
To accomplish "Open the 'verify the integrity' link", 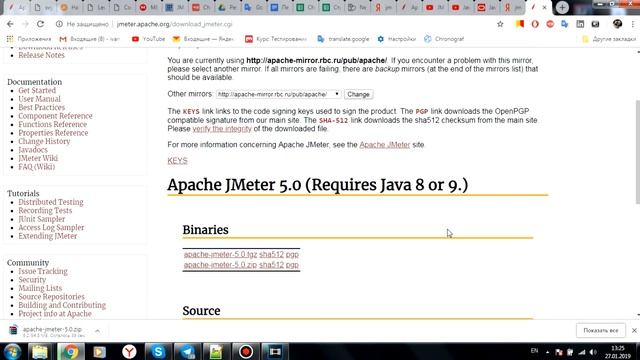I will (x=222, y=129).
